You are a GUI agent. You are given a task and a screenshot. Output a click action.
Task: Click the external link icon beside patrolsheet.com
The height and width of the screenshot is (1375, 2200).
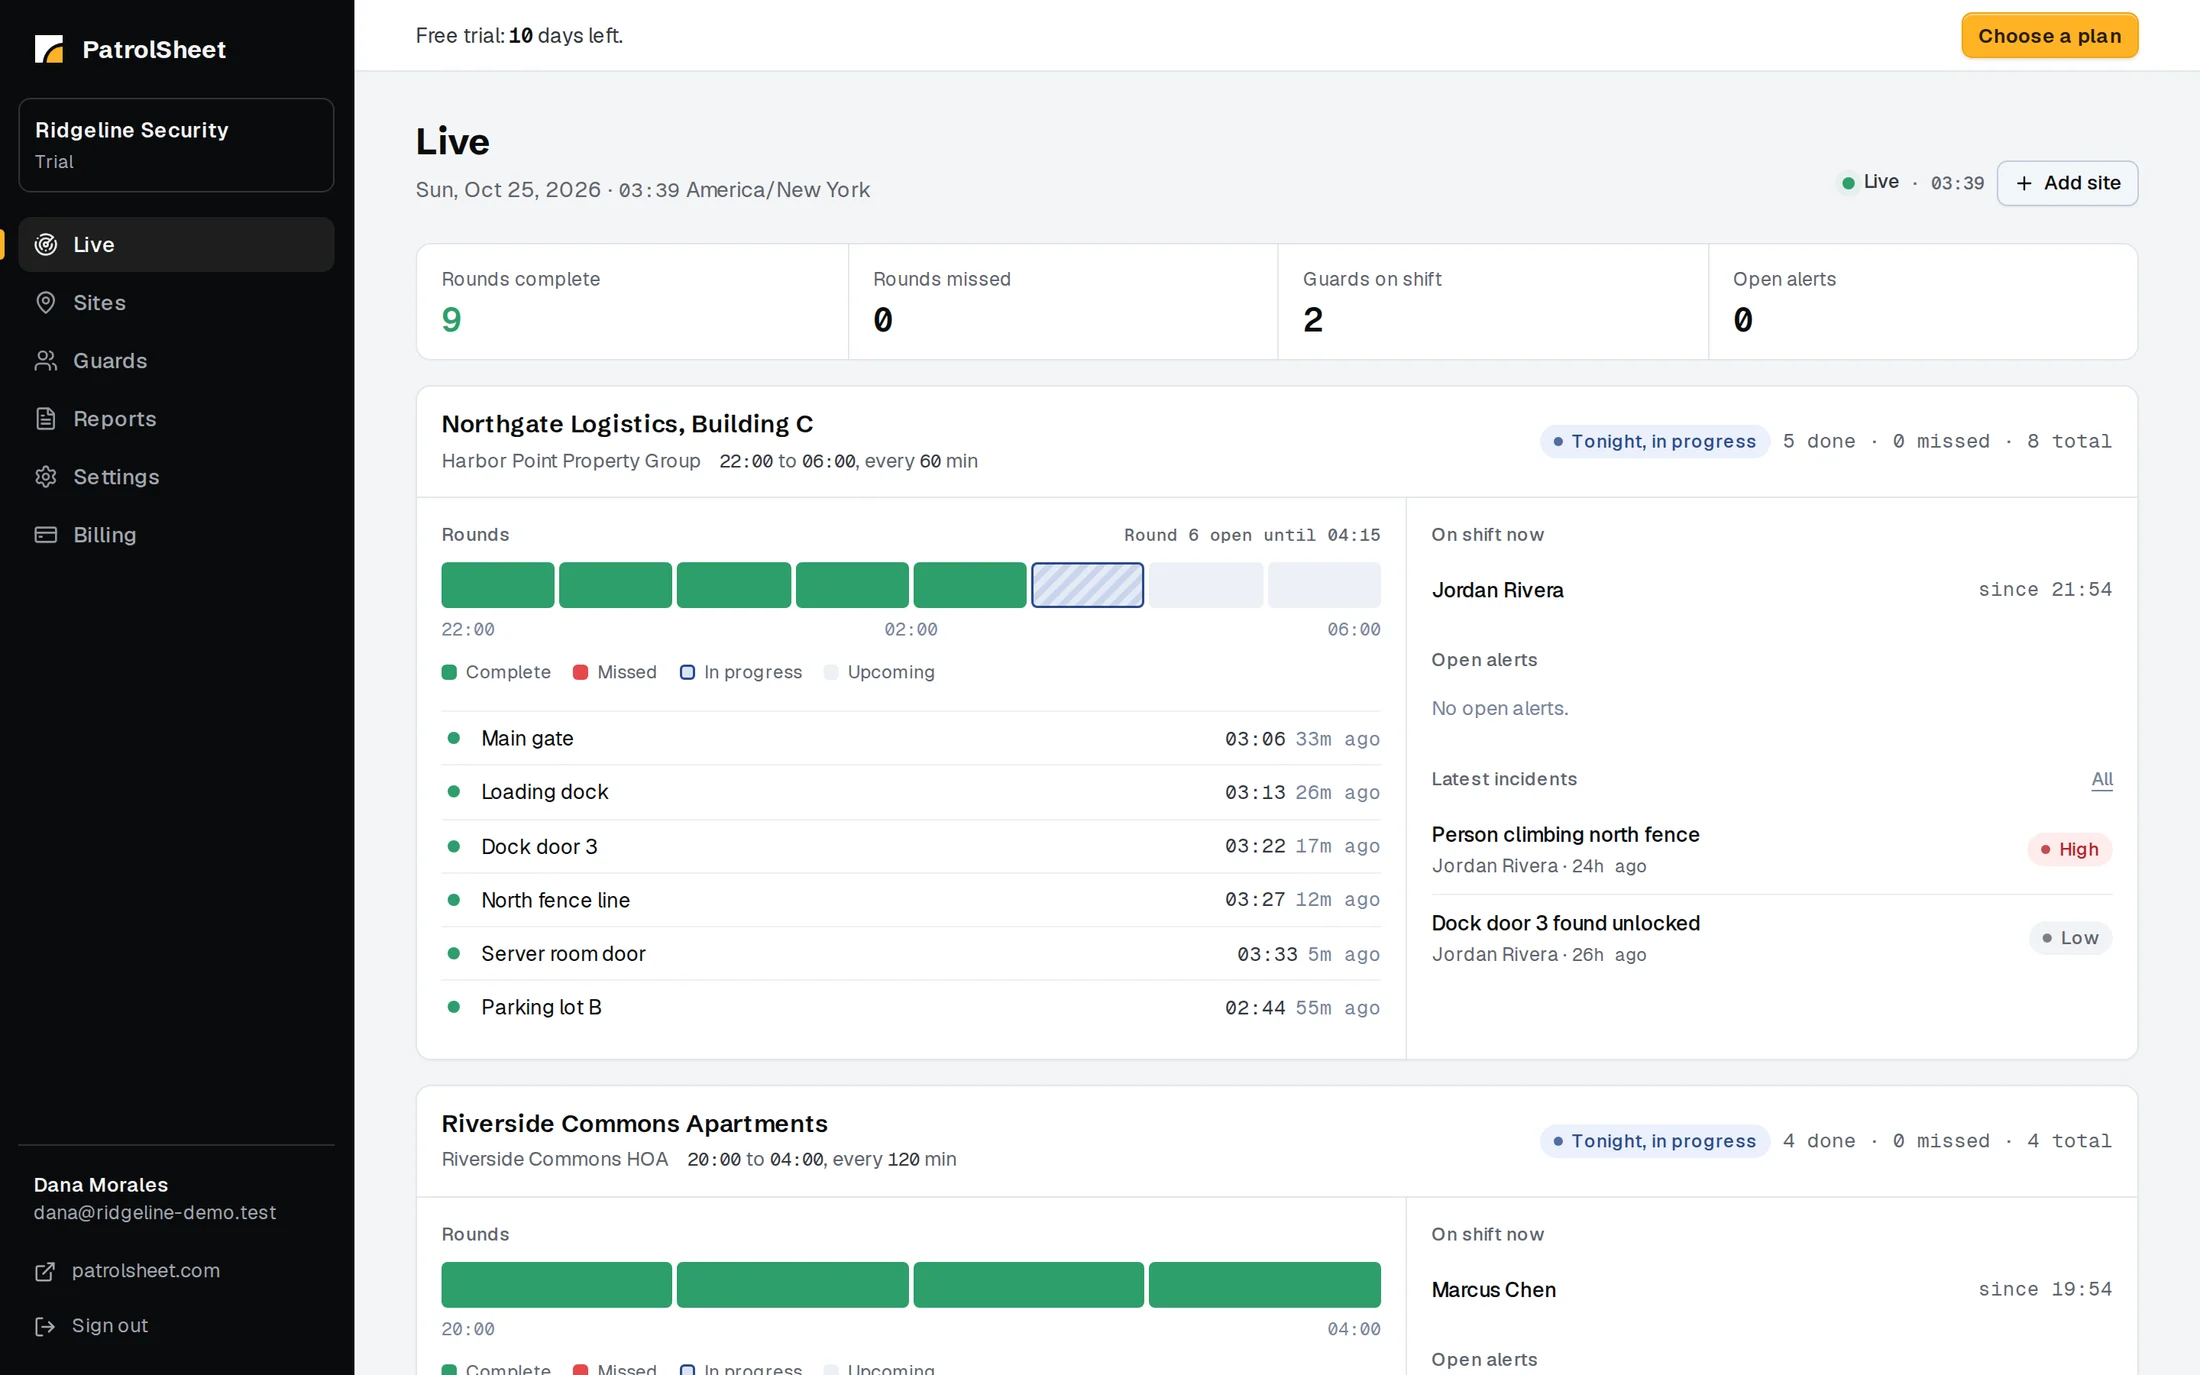tap(45, 1271)
